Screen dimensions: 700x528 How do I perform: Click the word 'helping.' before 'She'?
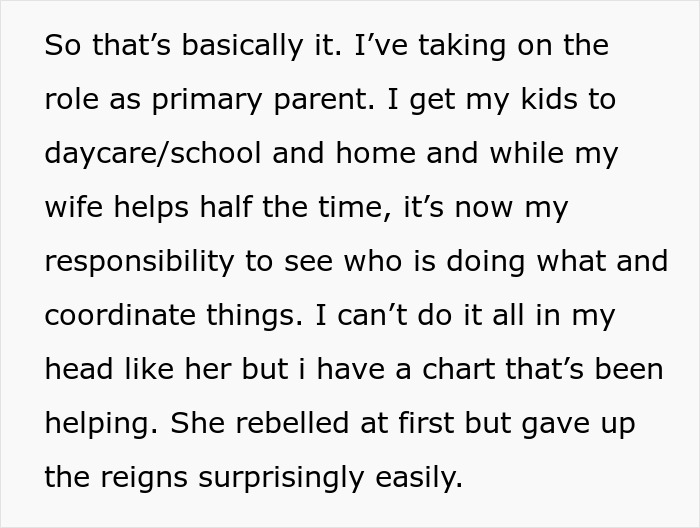[x=102, y=424]
